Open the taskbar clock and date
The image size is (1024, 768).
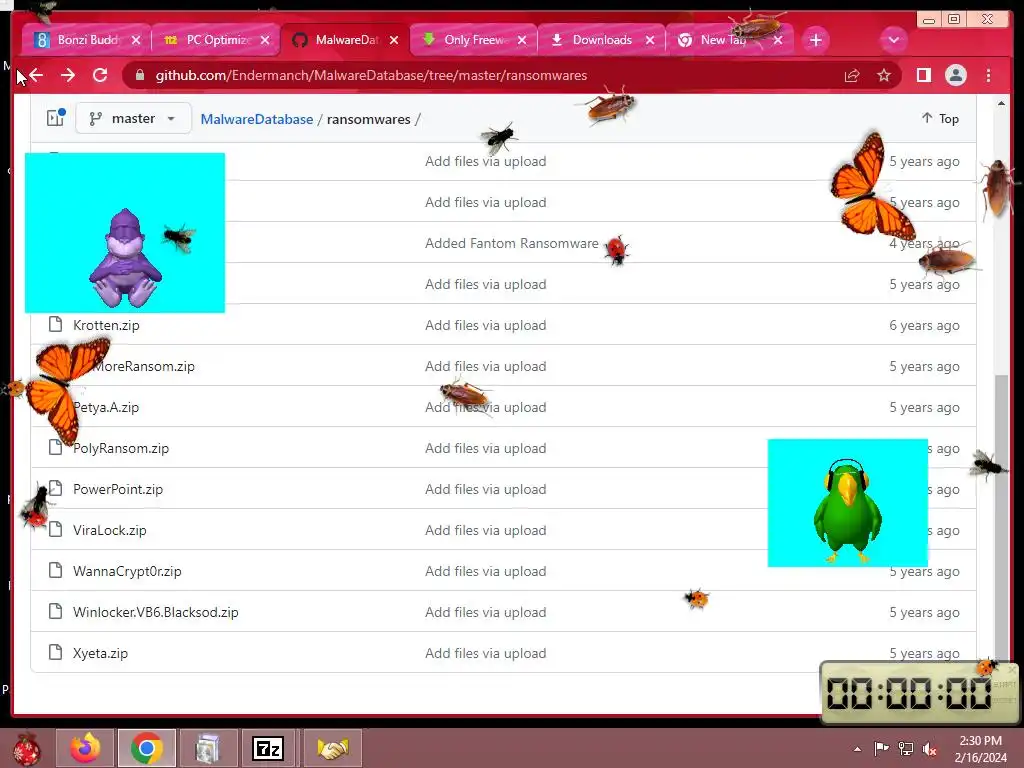click(980, 749)
